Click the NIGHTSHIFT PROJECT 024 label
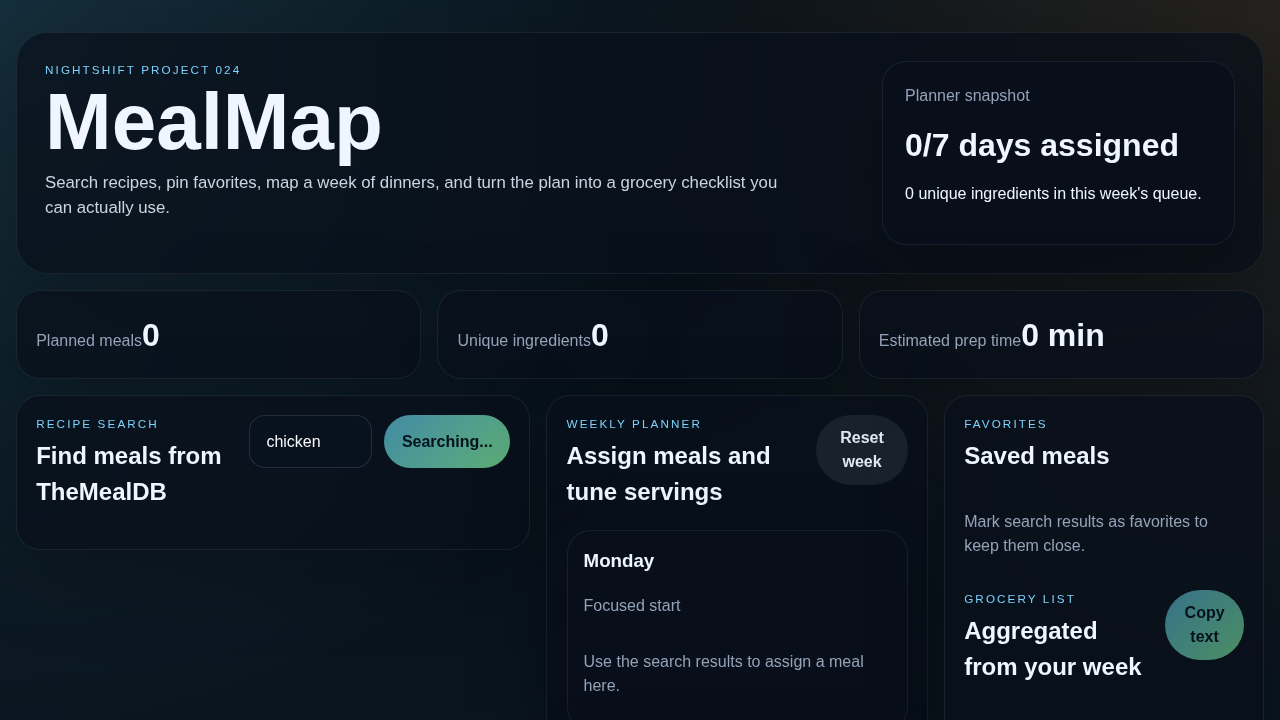The height and width of the screenshot is (720, 1280). coord(142,70)
